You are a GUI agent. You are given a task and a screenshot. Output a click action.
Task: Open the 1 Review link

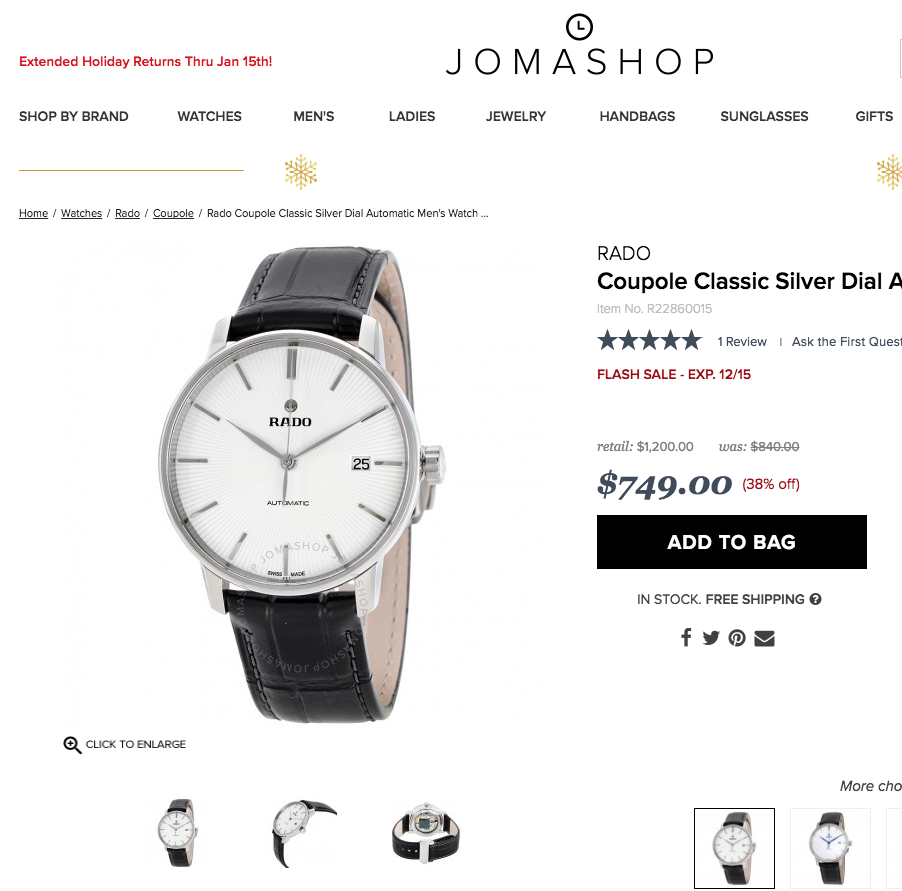(x=742, y=342)
